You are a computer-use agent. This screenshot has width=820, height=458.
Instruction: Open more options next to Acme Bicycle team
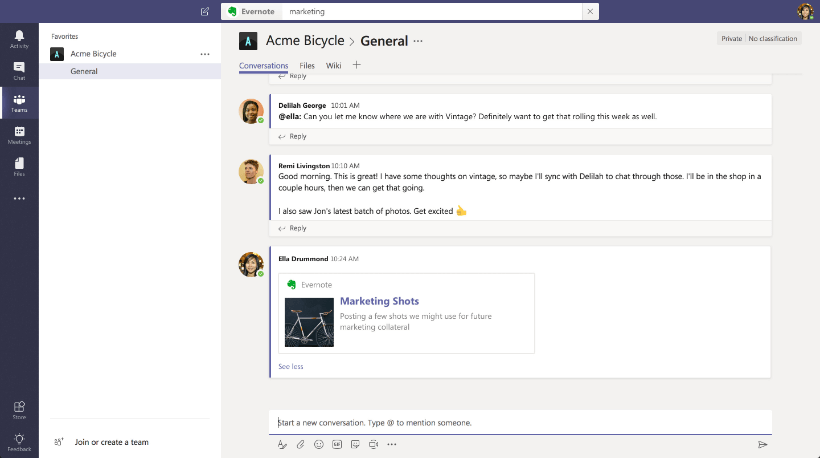tap(205, 54)
